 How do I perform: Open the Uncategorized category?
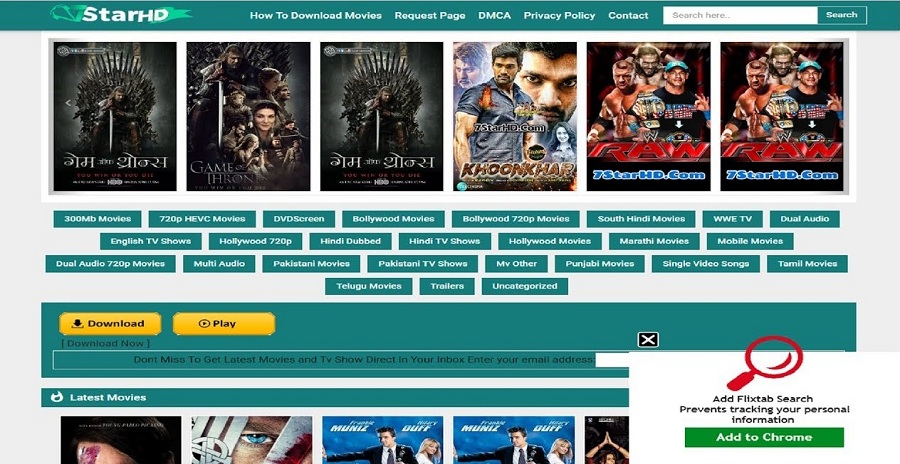525,286
